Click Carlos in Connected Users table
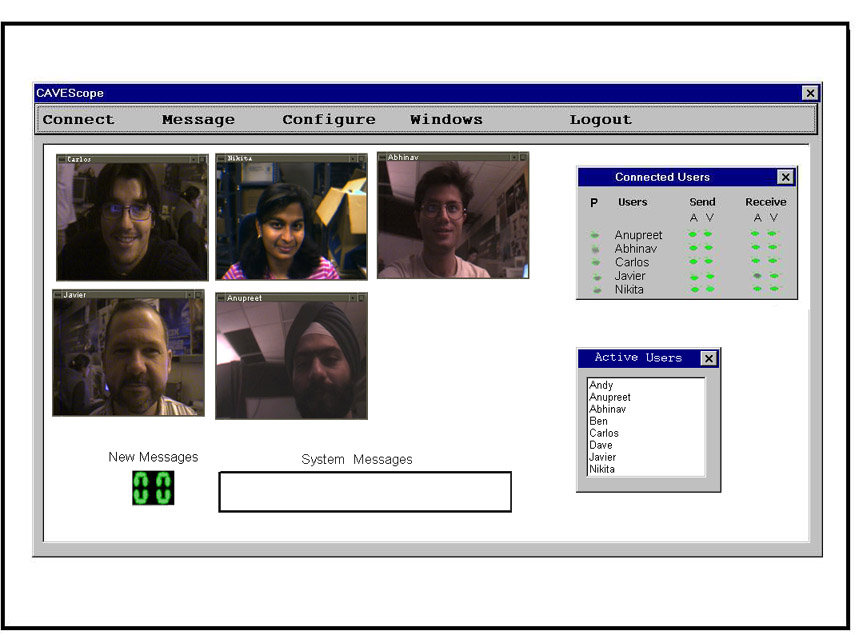859x635 pixels. tap(632, 262)
